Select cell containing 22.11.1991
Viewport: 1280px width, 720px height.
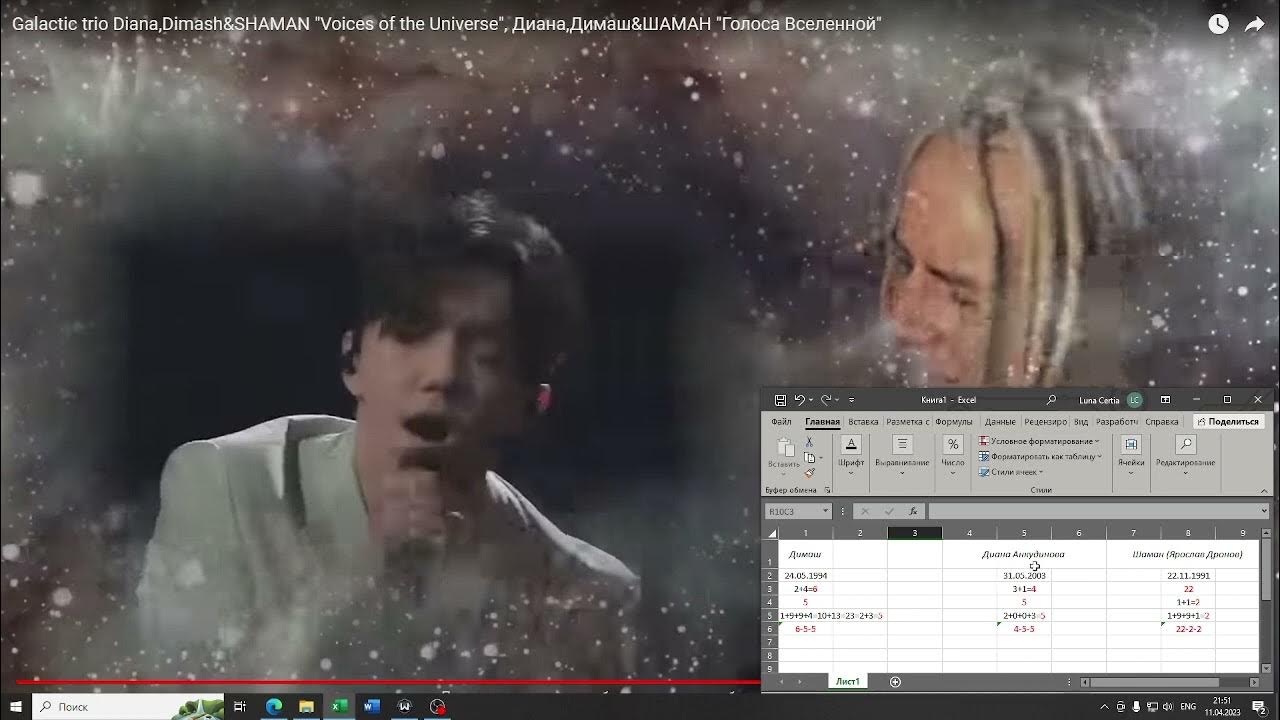pos(1188,576)
